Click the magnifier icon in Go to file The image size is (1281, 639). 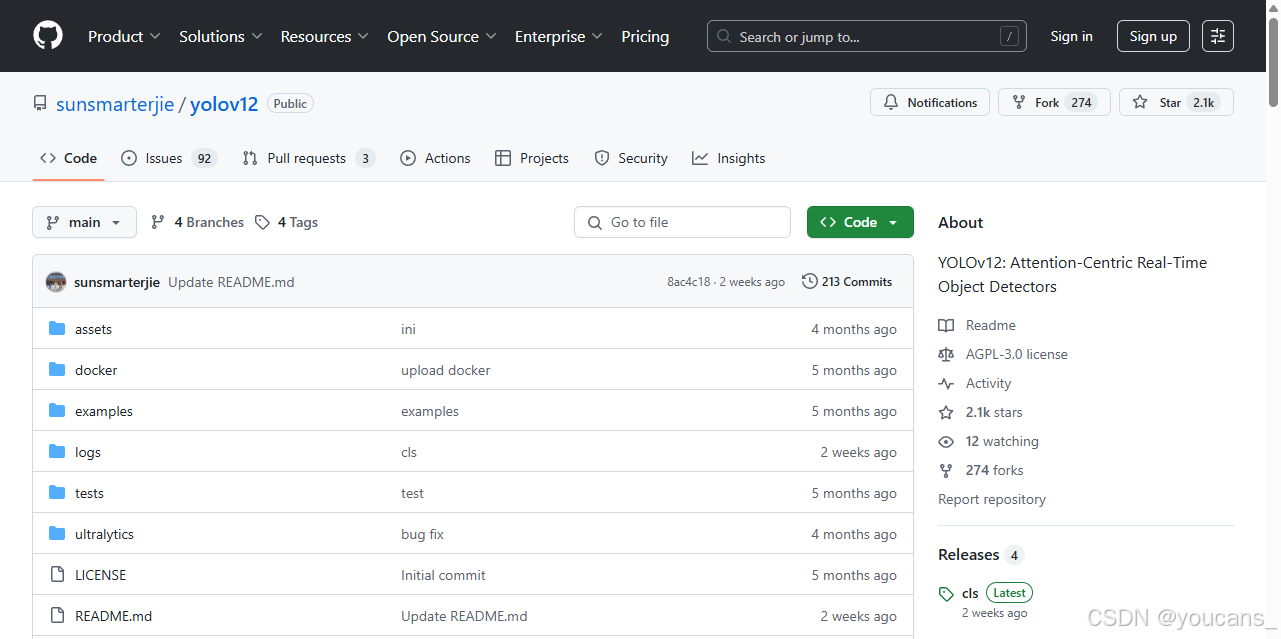click(595, 222)
